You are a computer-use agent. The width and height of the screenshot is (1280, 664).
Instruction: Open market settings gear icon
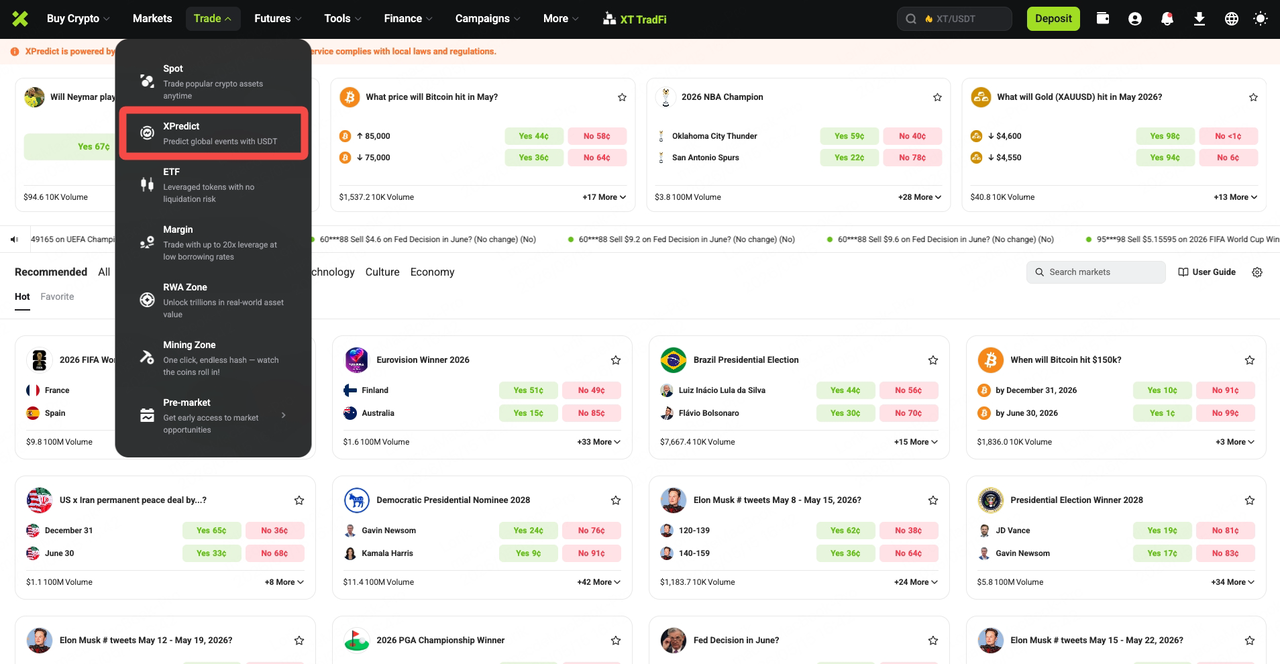[1257, 272]
